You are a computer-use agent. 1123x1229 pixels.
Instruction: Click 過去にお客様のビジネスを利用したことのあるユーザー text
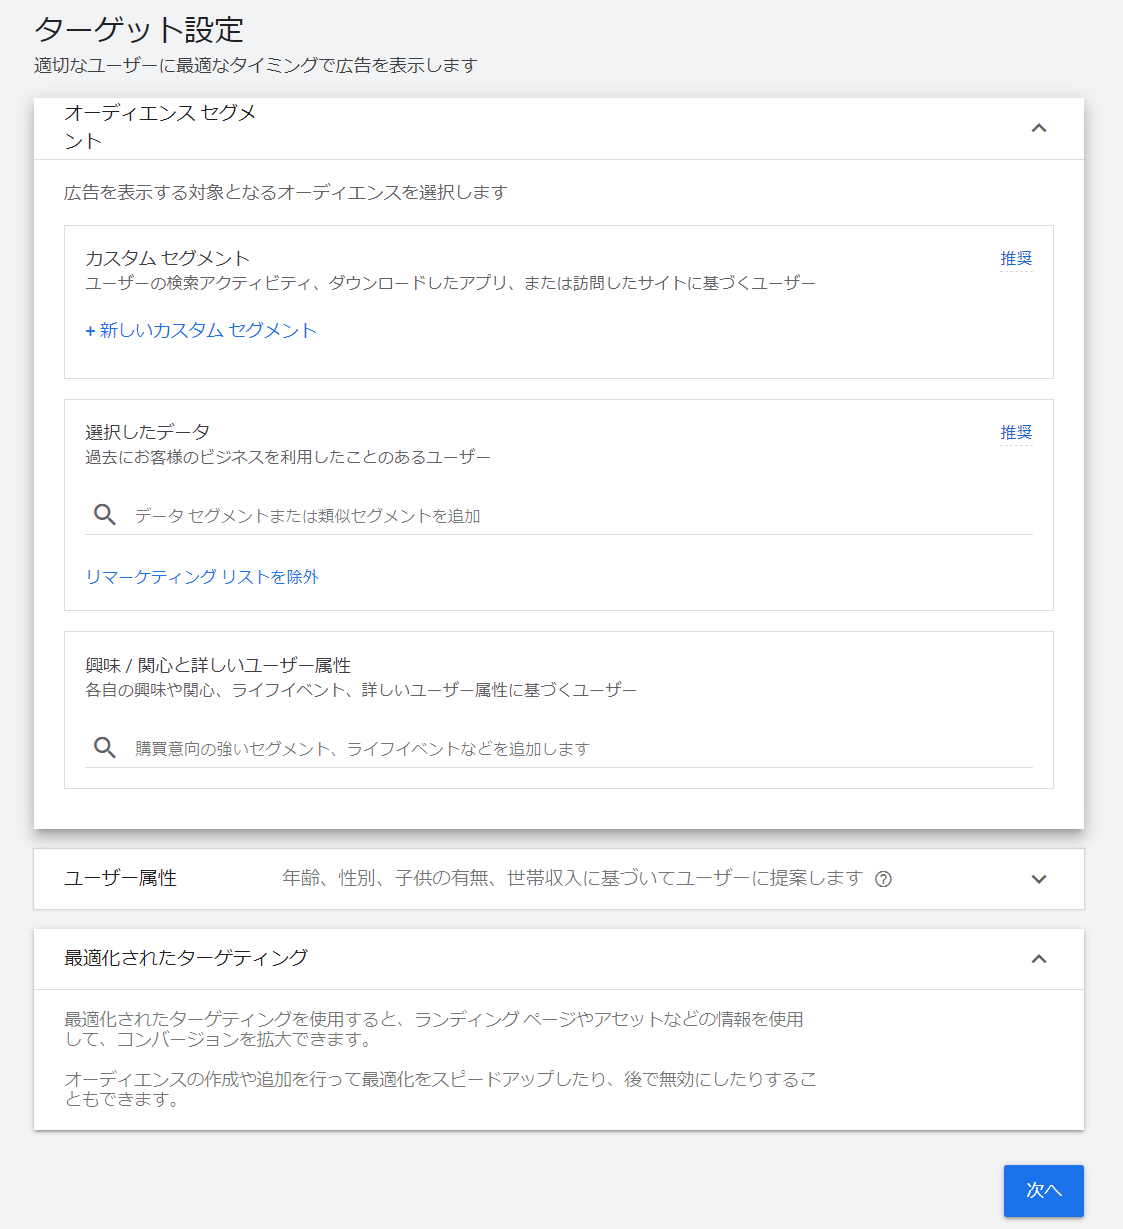tap(288, 457)
